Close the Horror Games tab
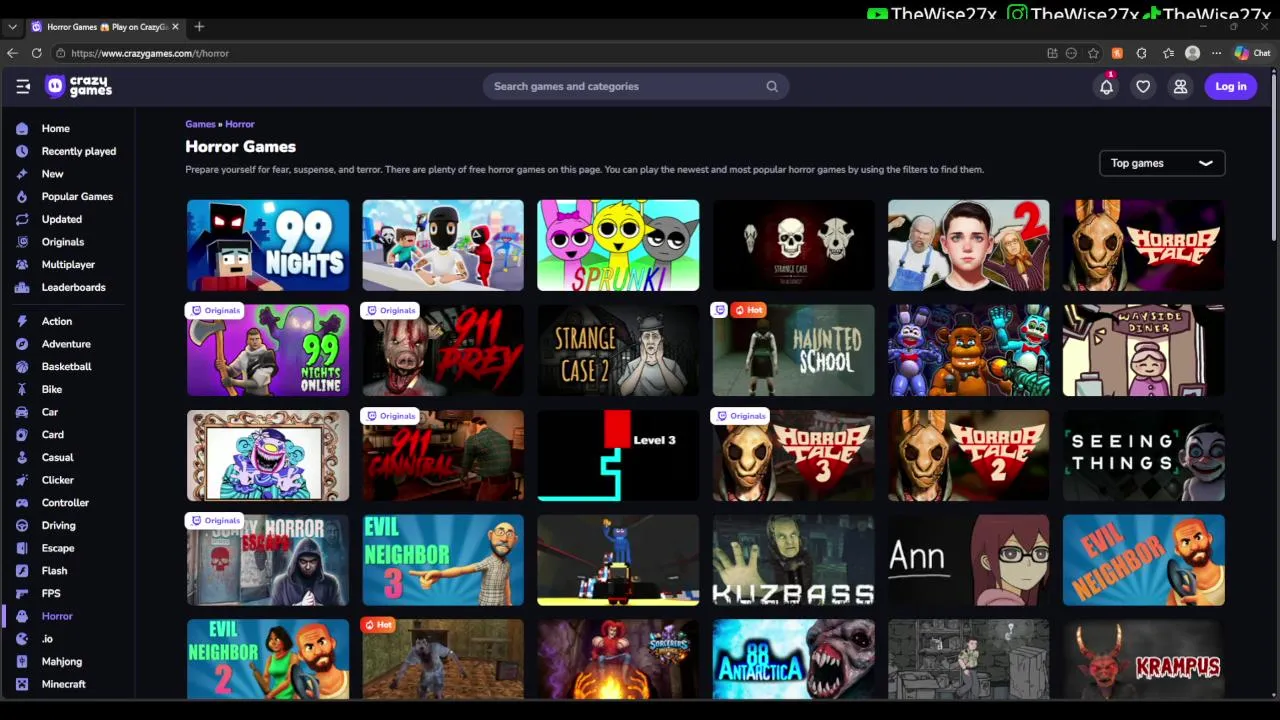 point(176,27)
